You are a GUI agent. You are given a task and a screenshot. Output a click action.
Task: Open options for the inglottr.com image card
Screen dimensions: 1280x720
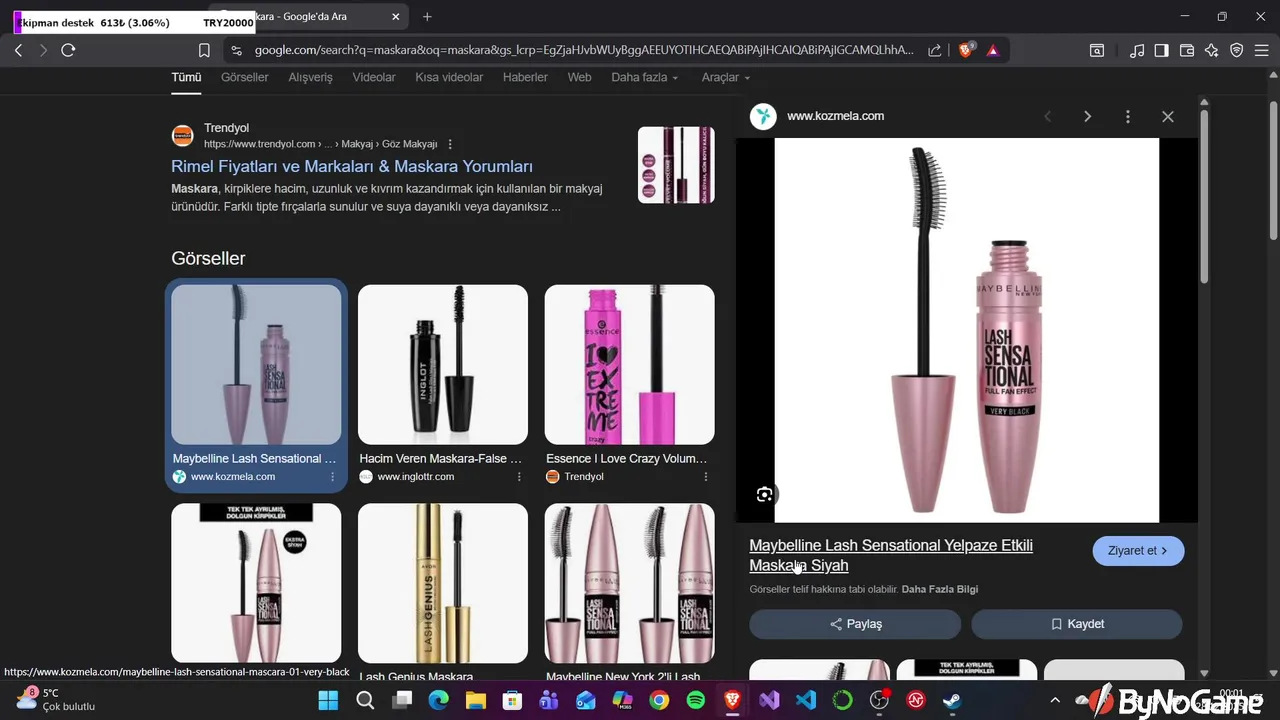point(519,477)
